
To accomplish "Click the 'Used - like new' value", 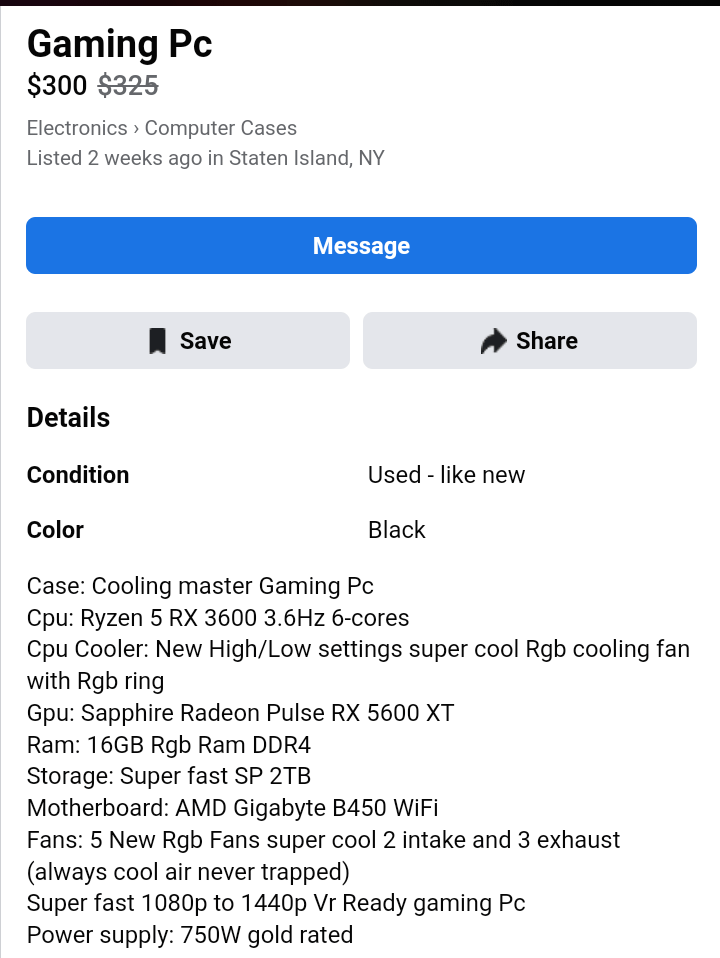I will click(x=446, y=475).
